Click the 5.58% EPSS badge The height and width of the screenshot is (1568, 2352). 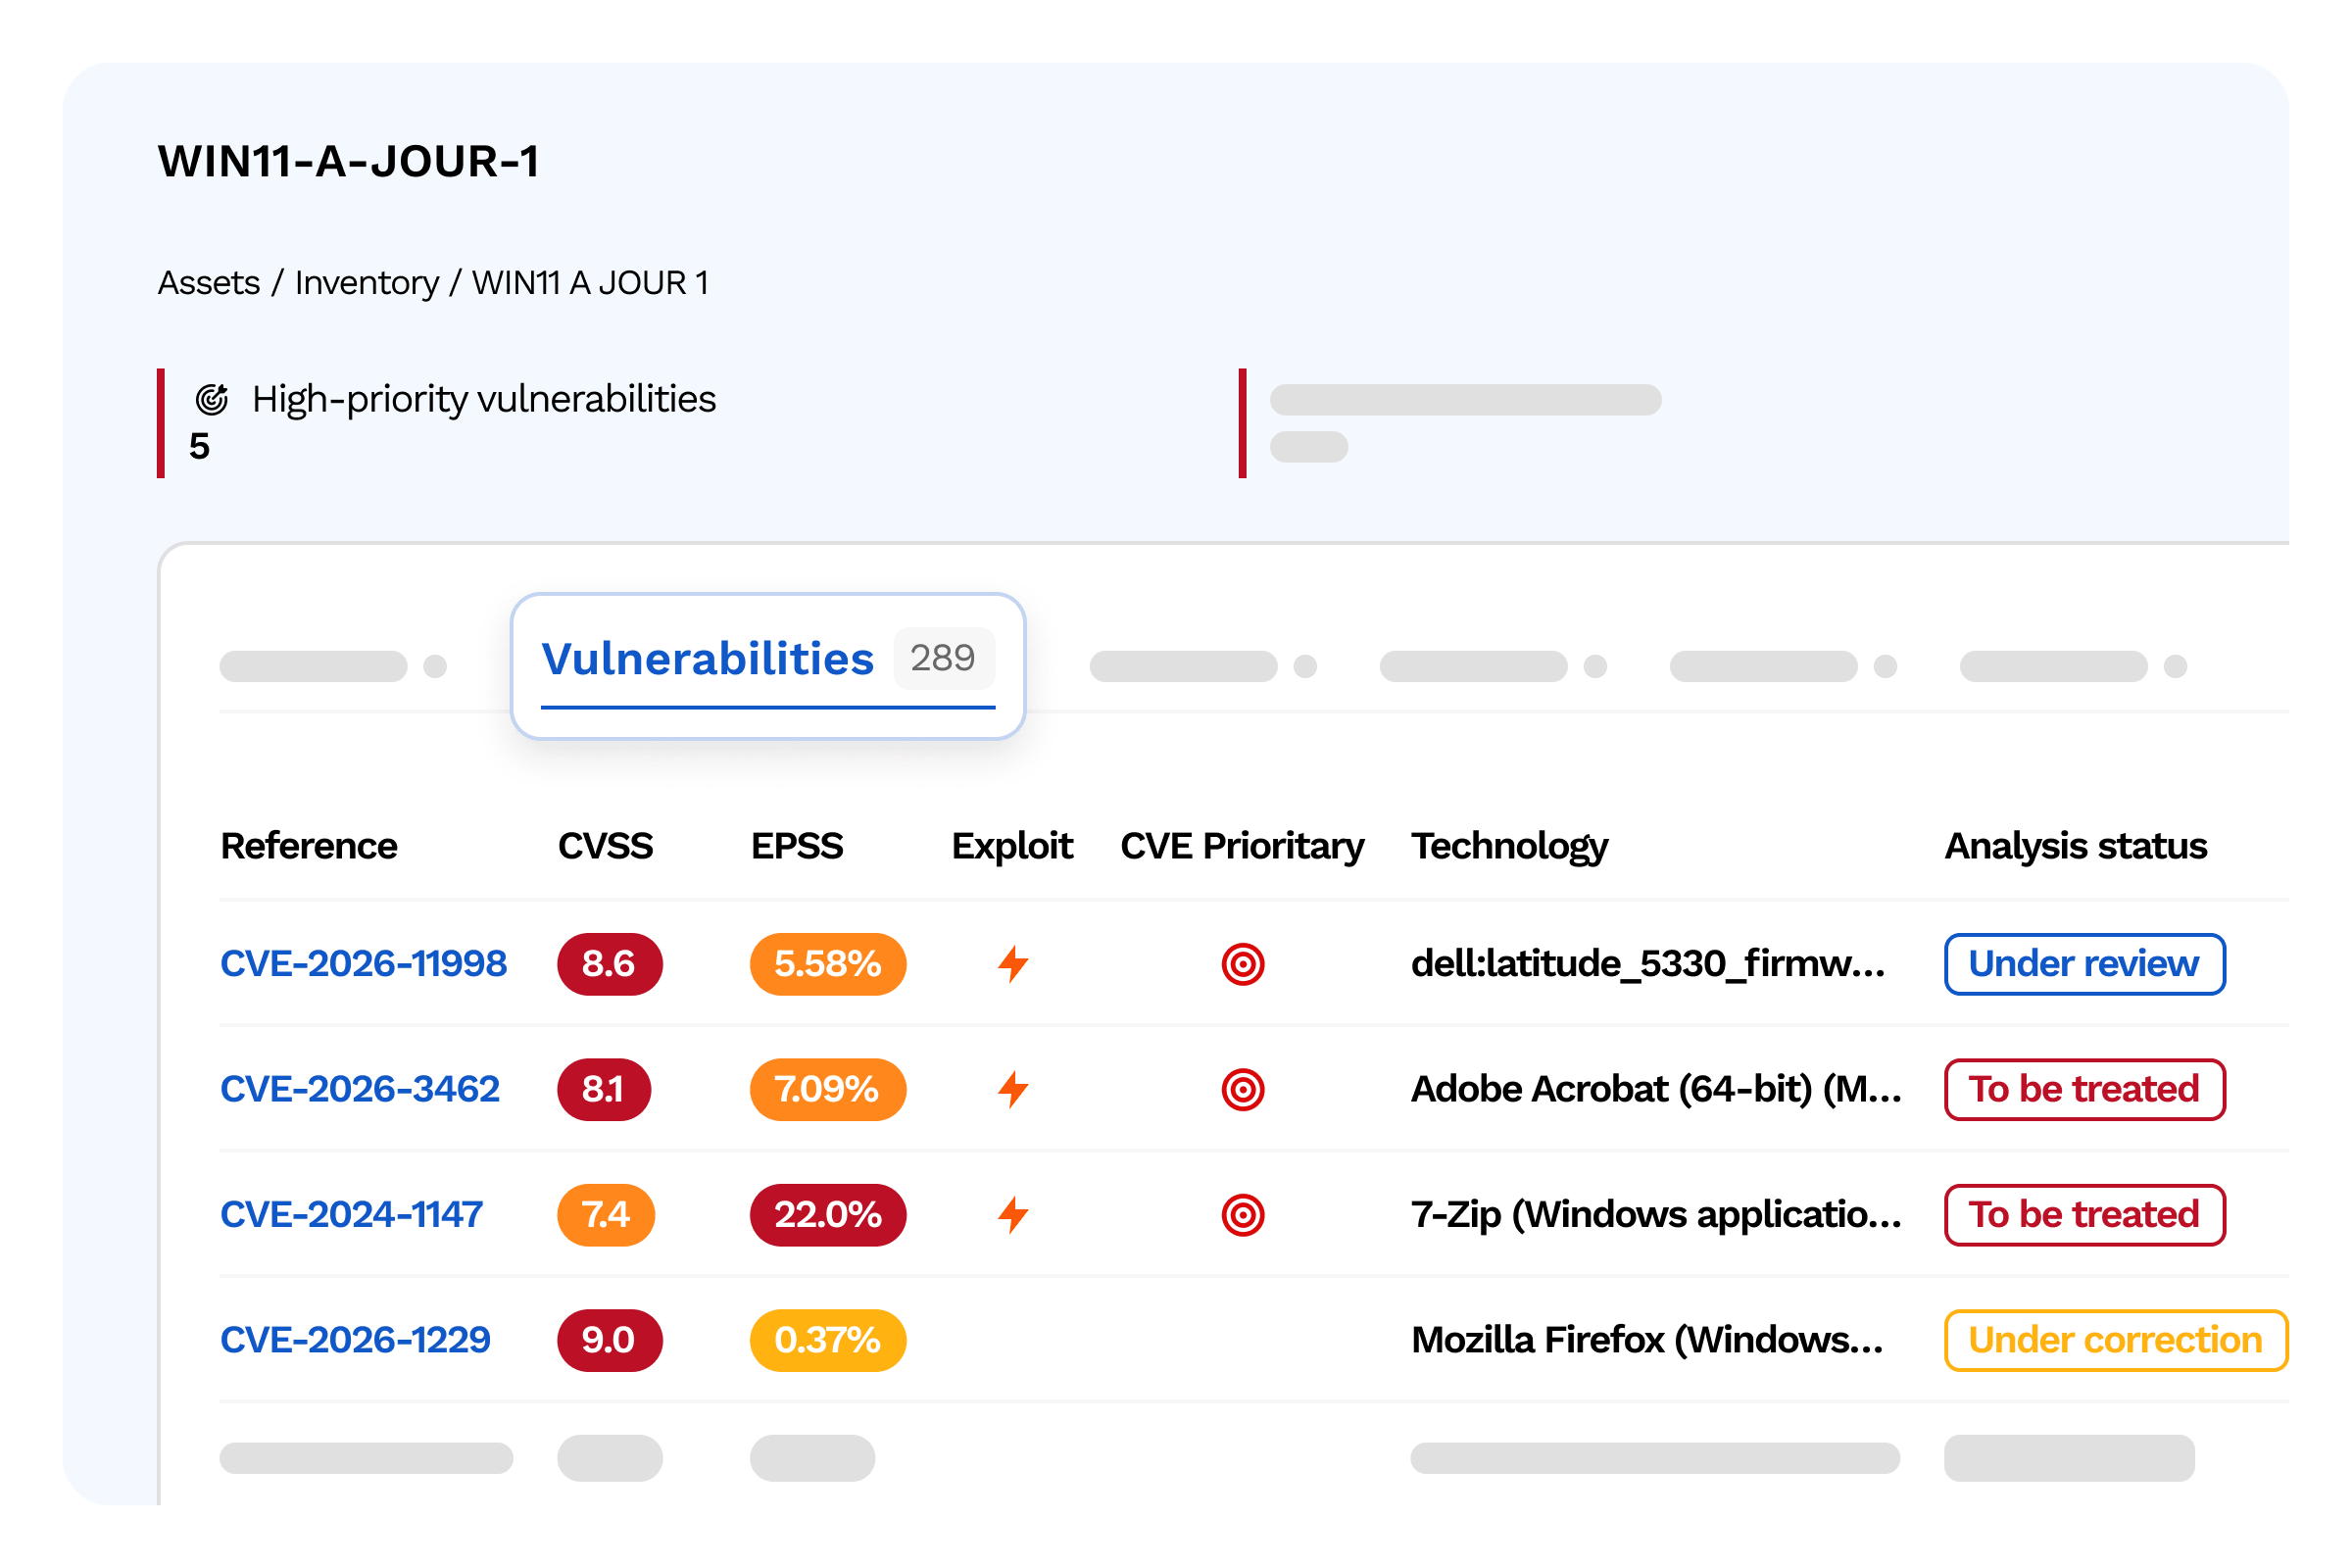[x=828, y=964]
